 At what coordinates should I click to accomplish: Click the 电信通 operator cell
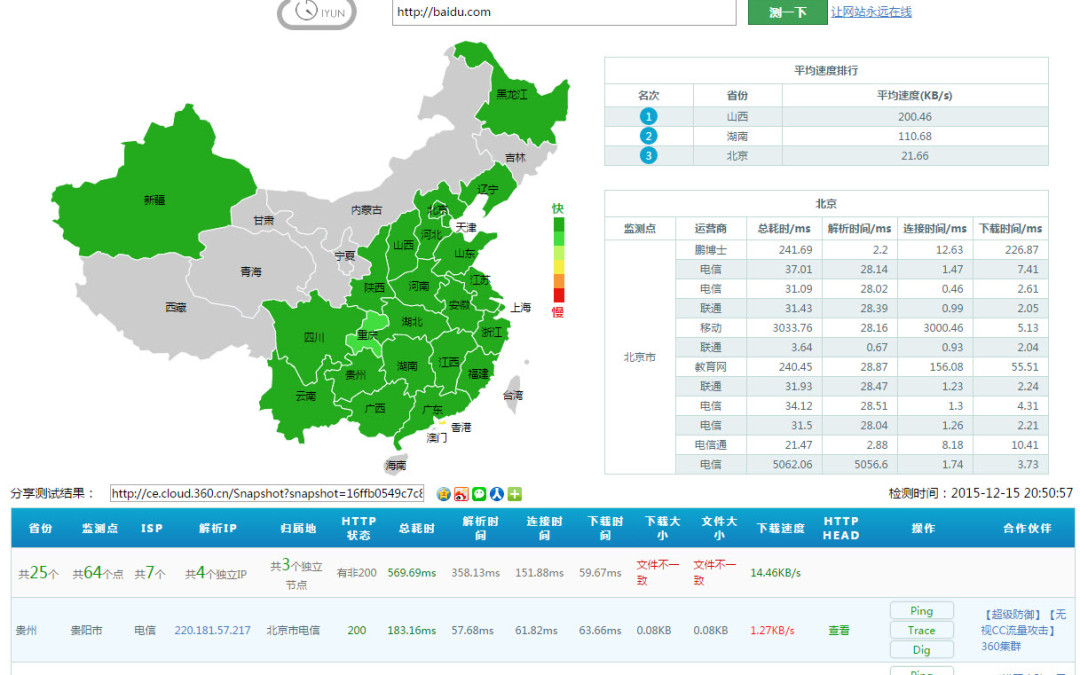710,445
